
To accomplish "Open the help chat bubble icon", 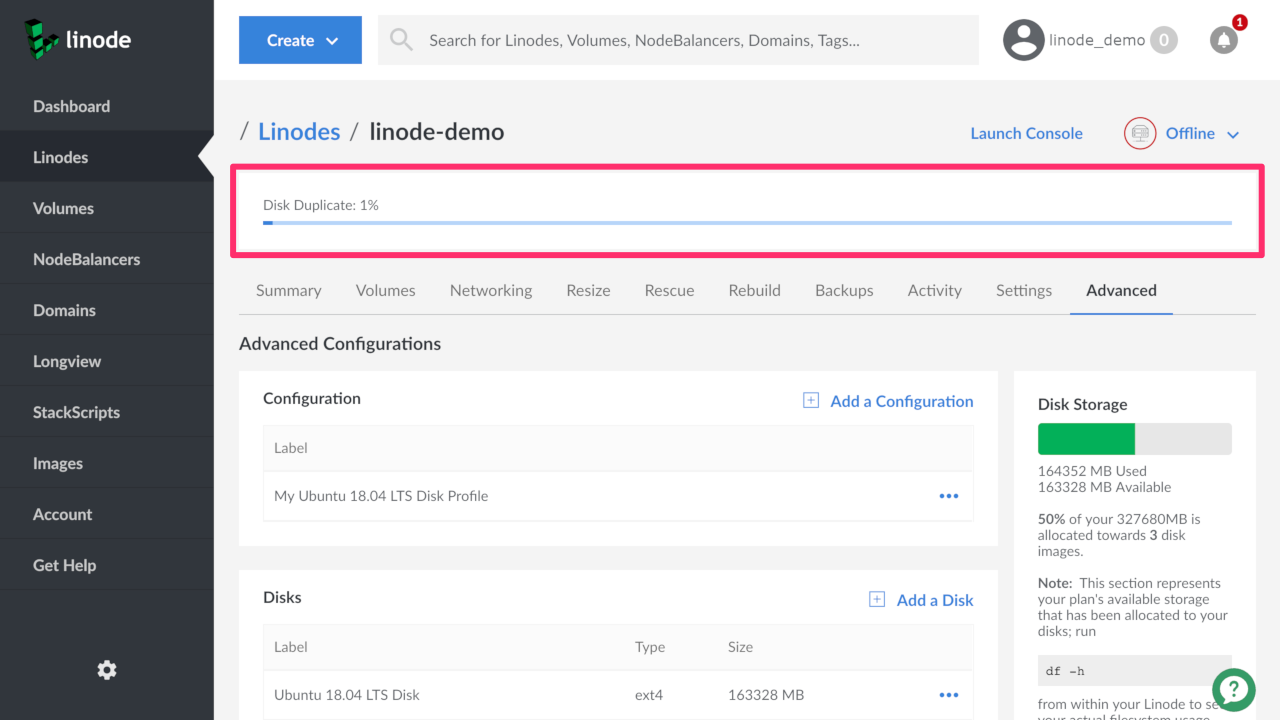I will (x=1234, y=689).
